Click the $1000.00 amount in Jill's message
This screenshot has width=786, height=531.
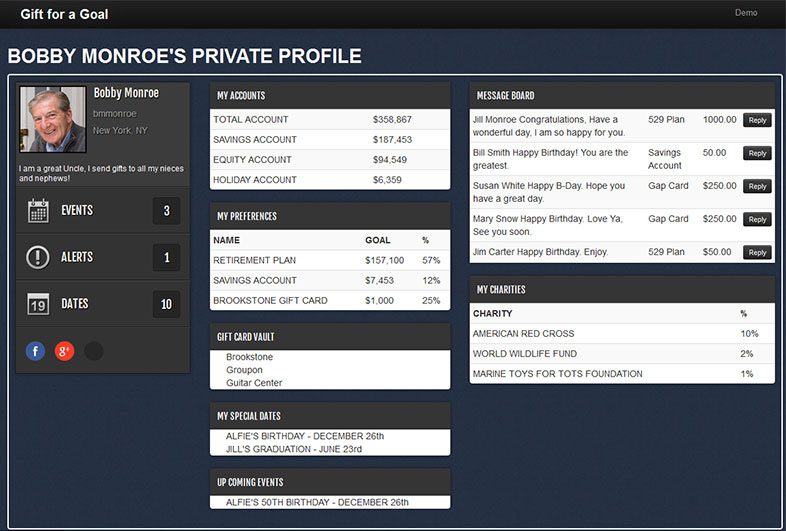coord(719,119)
